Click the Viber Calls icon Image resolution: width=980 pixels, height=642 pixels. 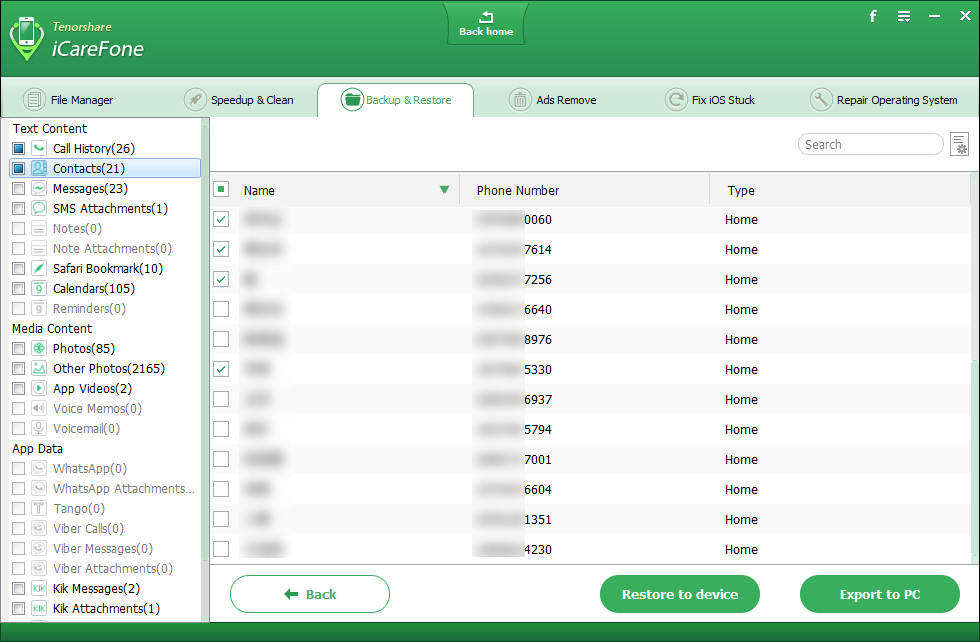39,528
